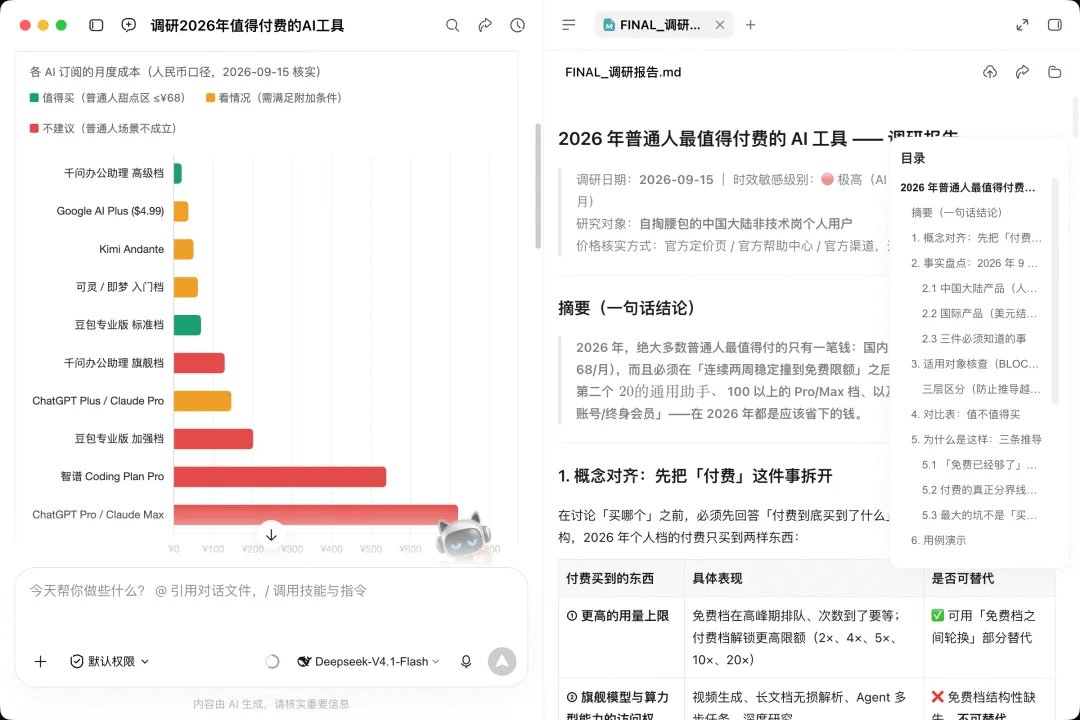Select 豆包专业版 标准档 green bar
The image size is (1080, 720).
(187, 325)
